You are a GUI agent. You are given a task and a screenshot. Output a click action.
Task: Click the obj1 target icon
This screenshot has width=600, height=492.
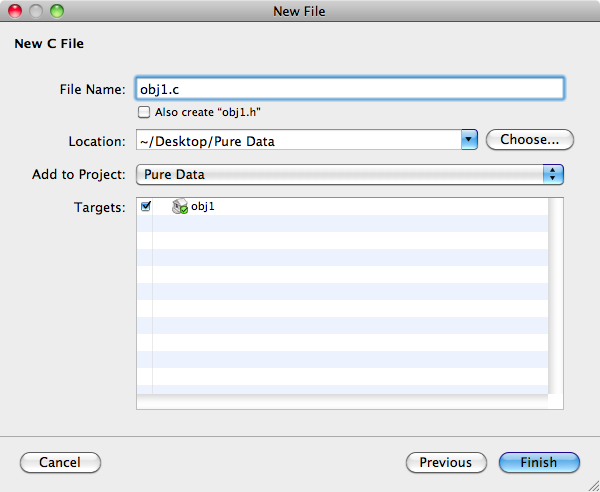click(179, 207)
